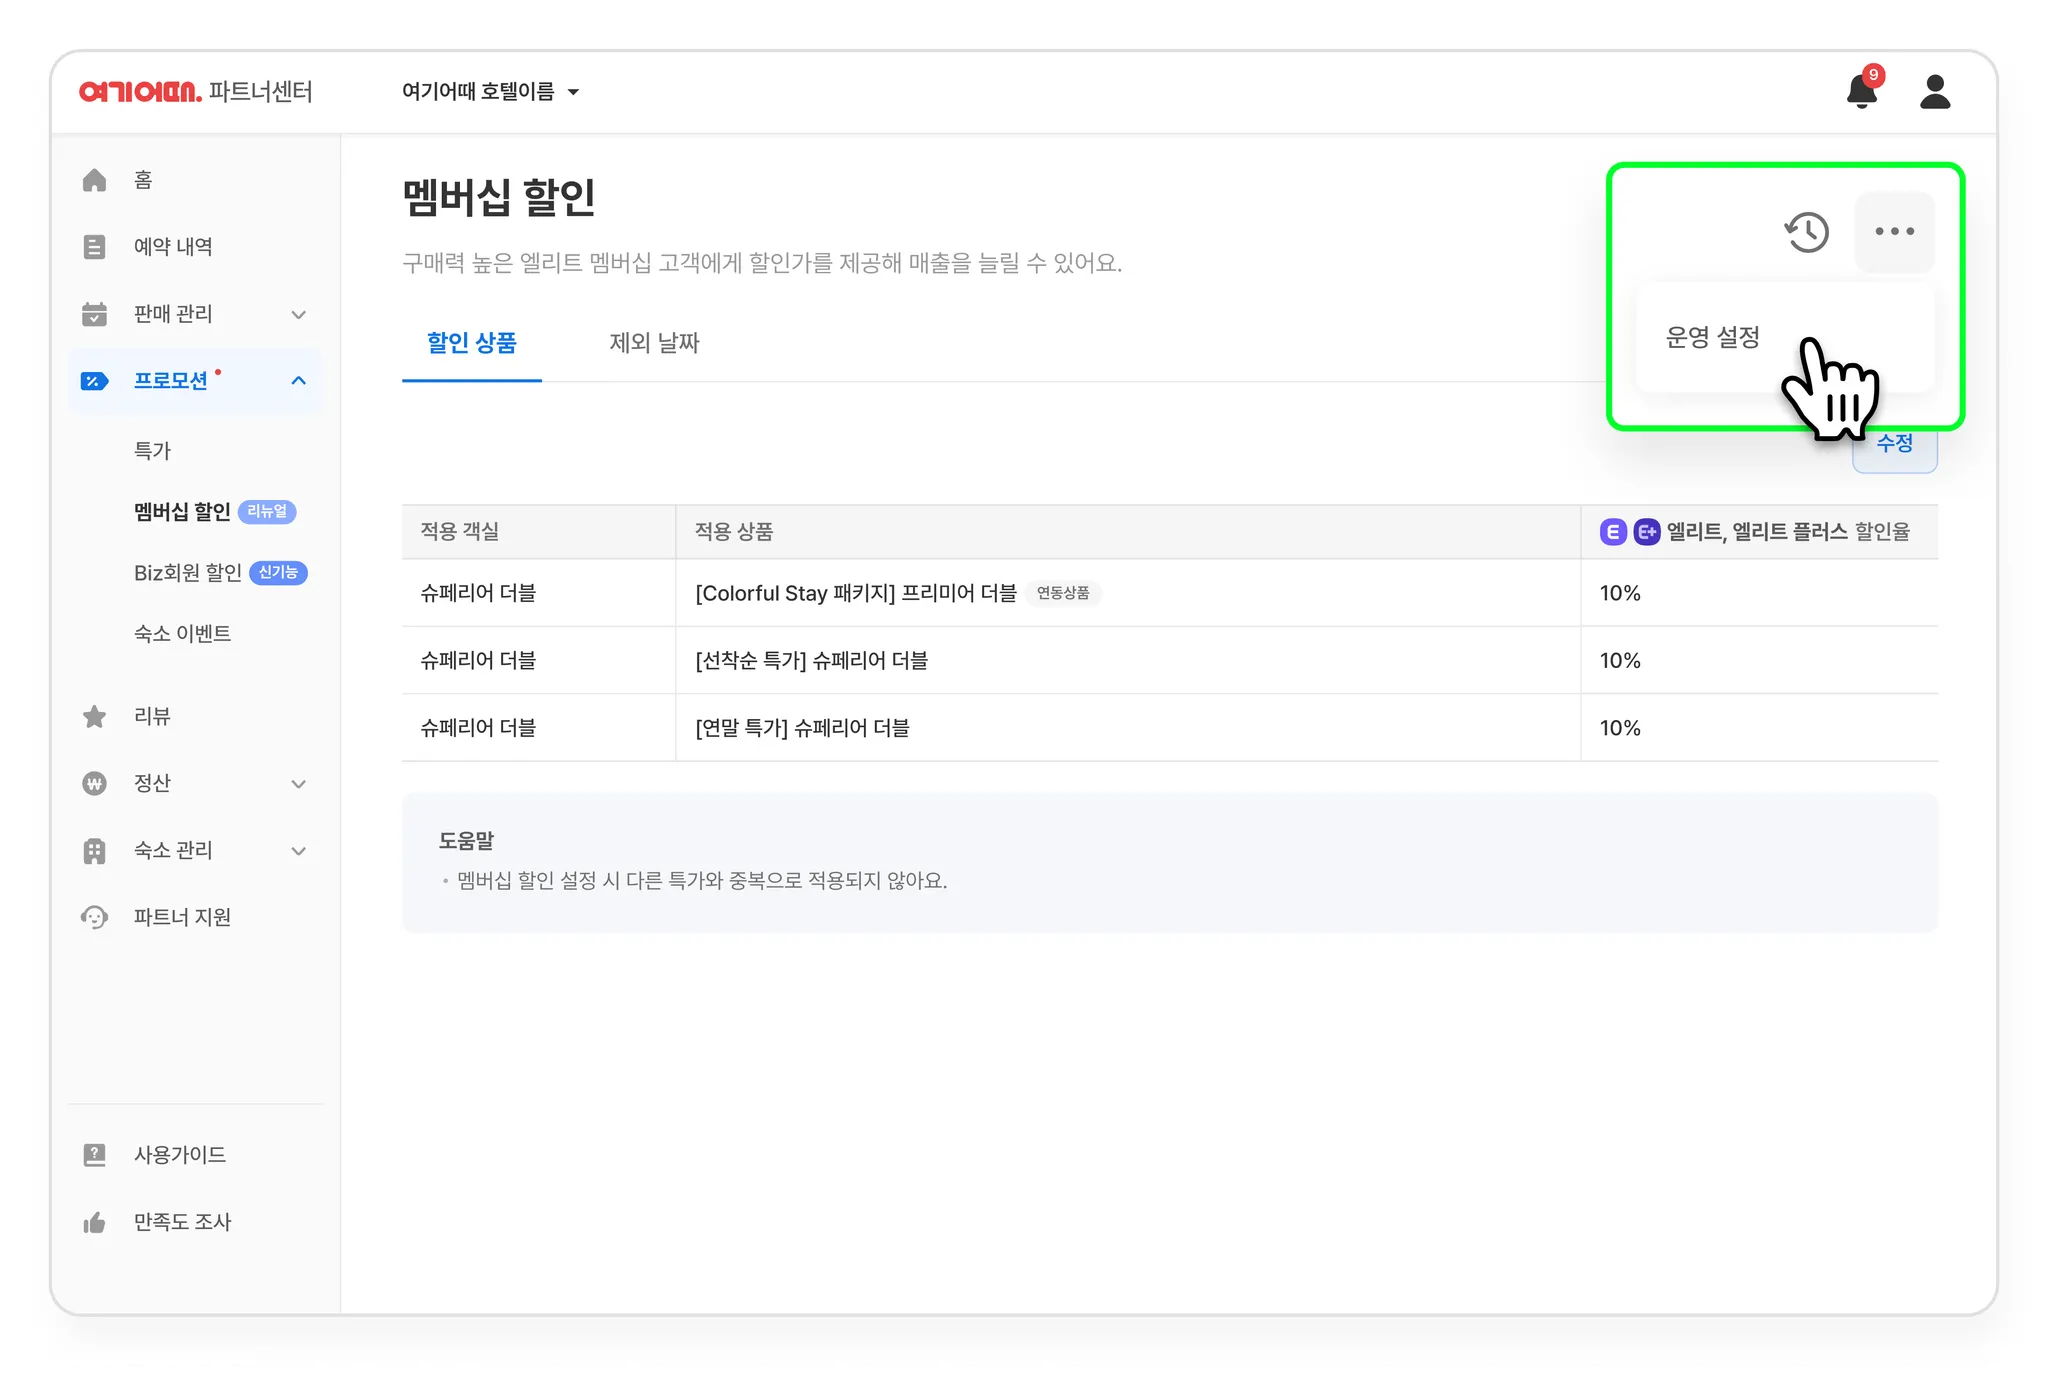Click the user guide book icon

click(x=95, y=1155)
